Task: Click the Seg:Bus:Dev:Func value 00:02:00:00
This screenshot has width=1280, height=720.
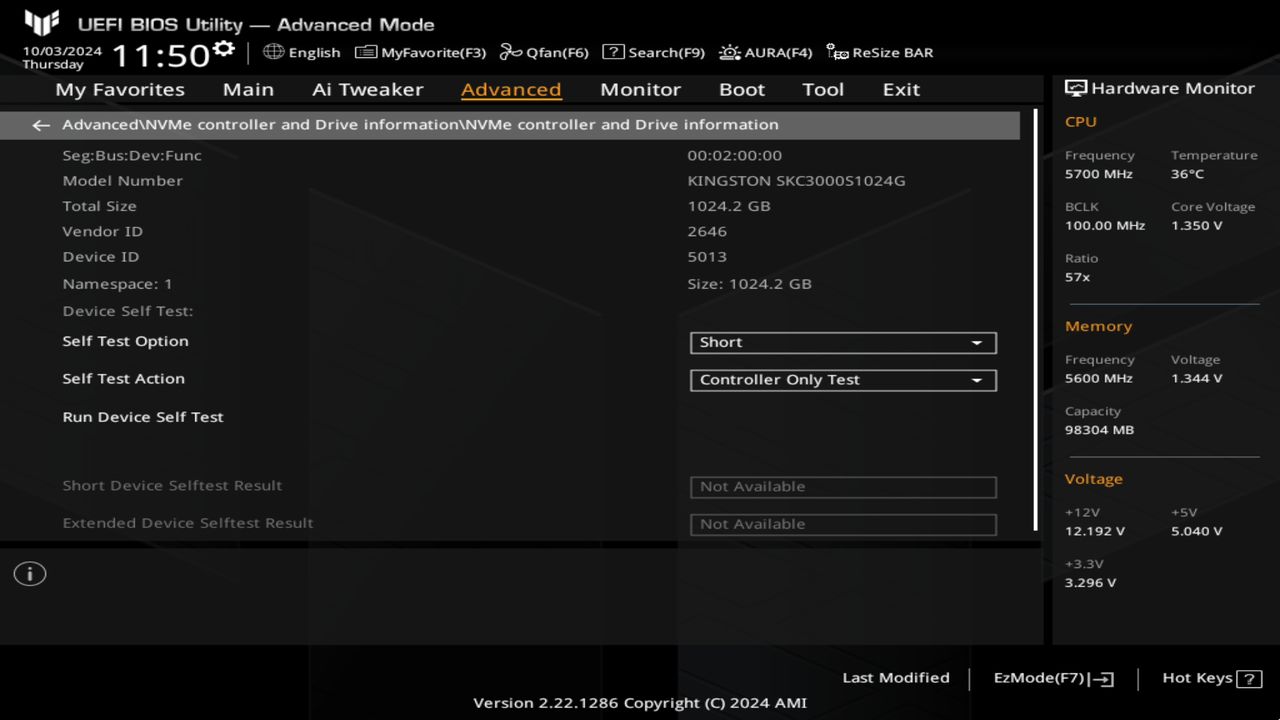Action: tap(734, 155)
